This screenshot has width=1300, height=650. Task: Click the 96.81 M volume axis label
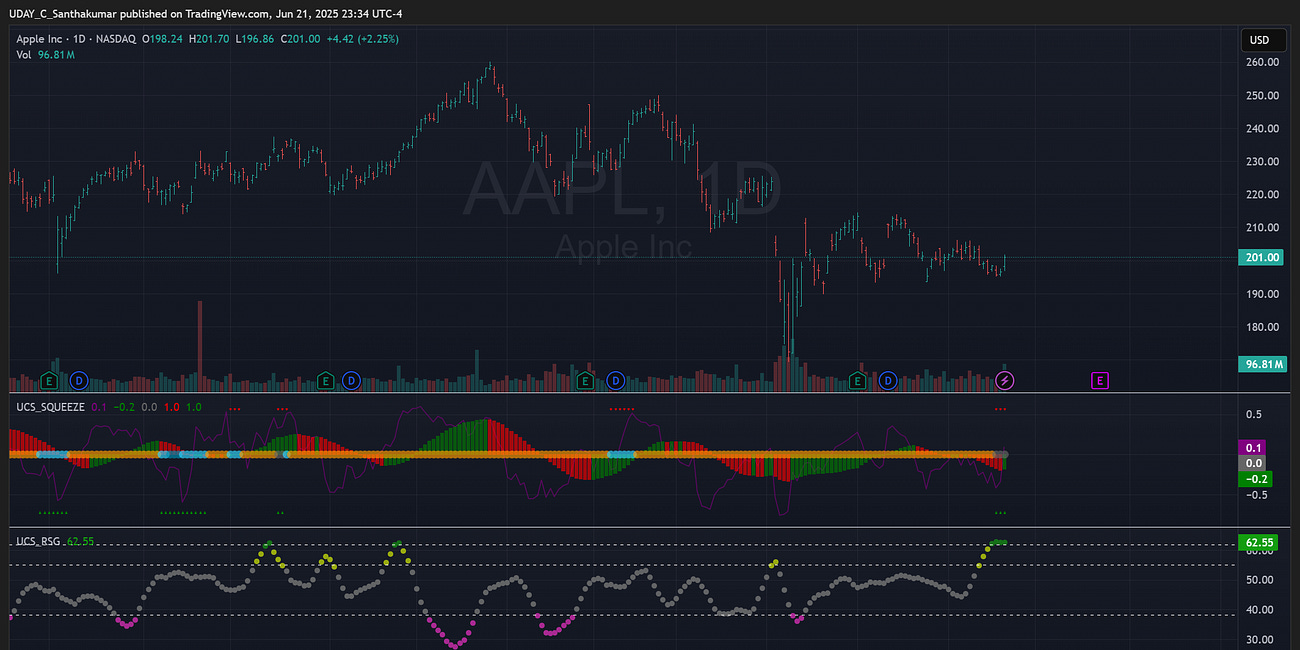click(x=1263, y=364)
